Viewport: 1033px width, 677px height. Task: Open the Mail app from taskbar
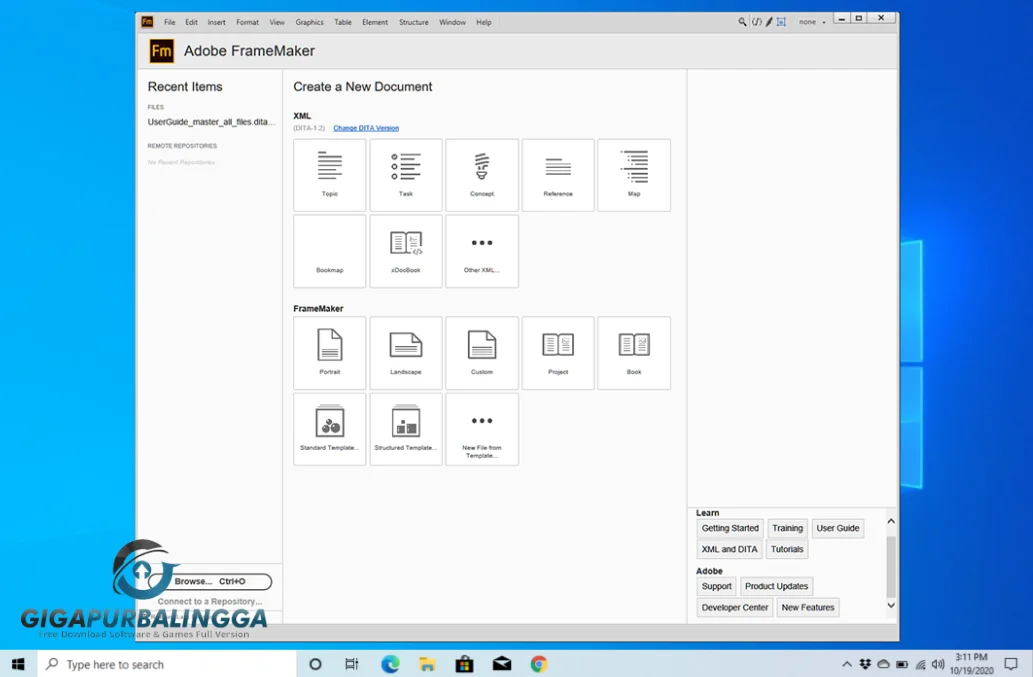click(x=501, y=664)
